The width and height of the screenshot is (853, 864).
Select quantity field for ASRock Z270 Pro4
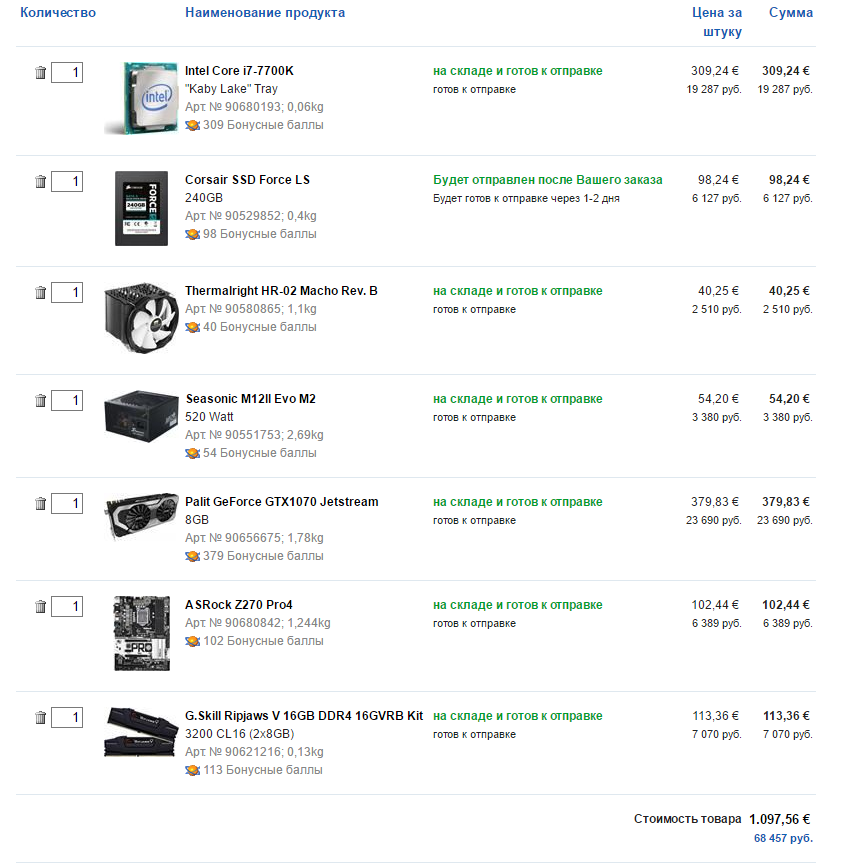pos(67,606)
